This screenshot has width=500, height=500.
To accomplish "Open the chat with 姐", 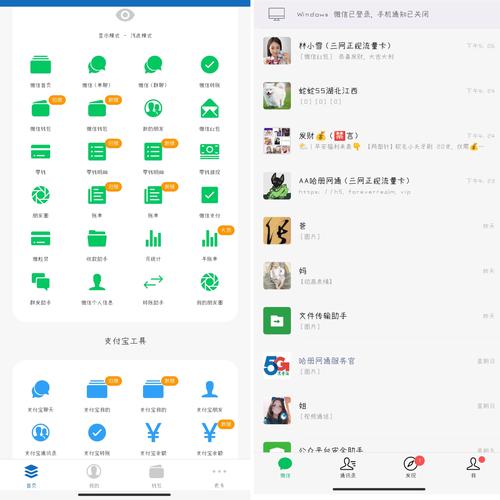I will coord(377,411).
